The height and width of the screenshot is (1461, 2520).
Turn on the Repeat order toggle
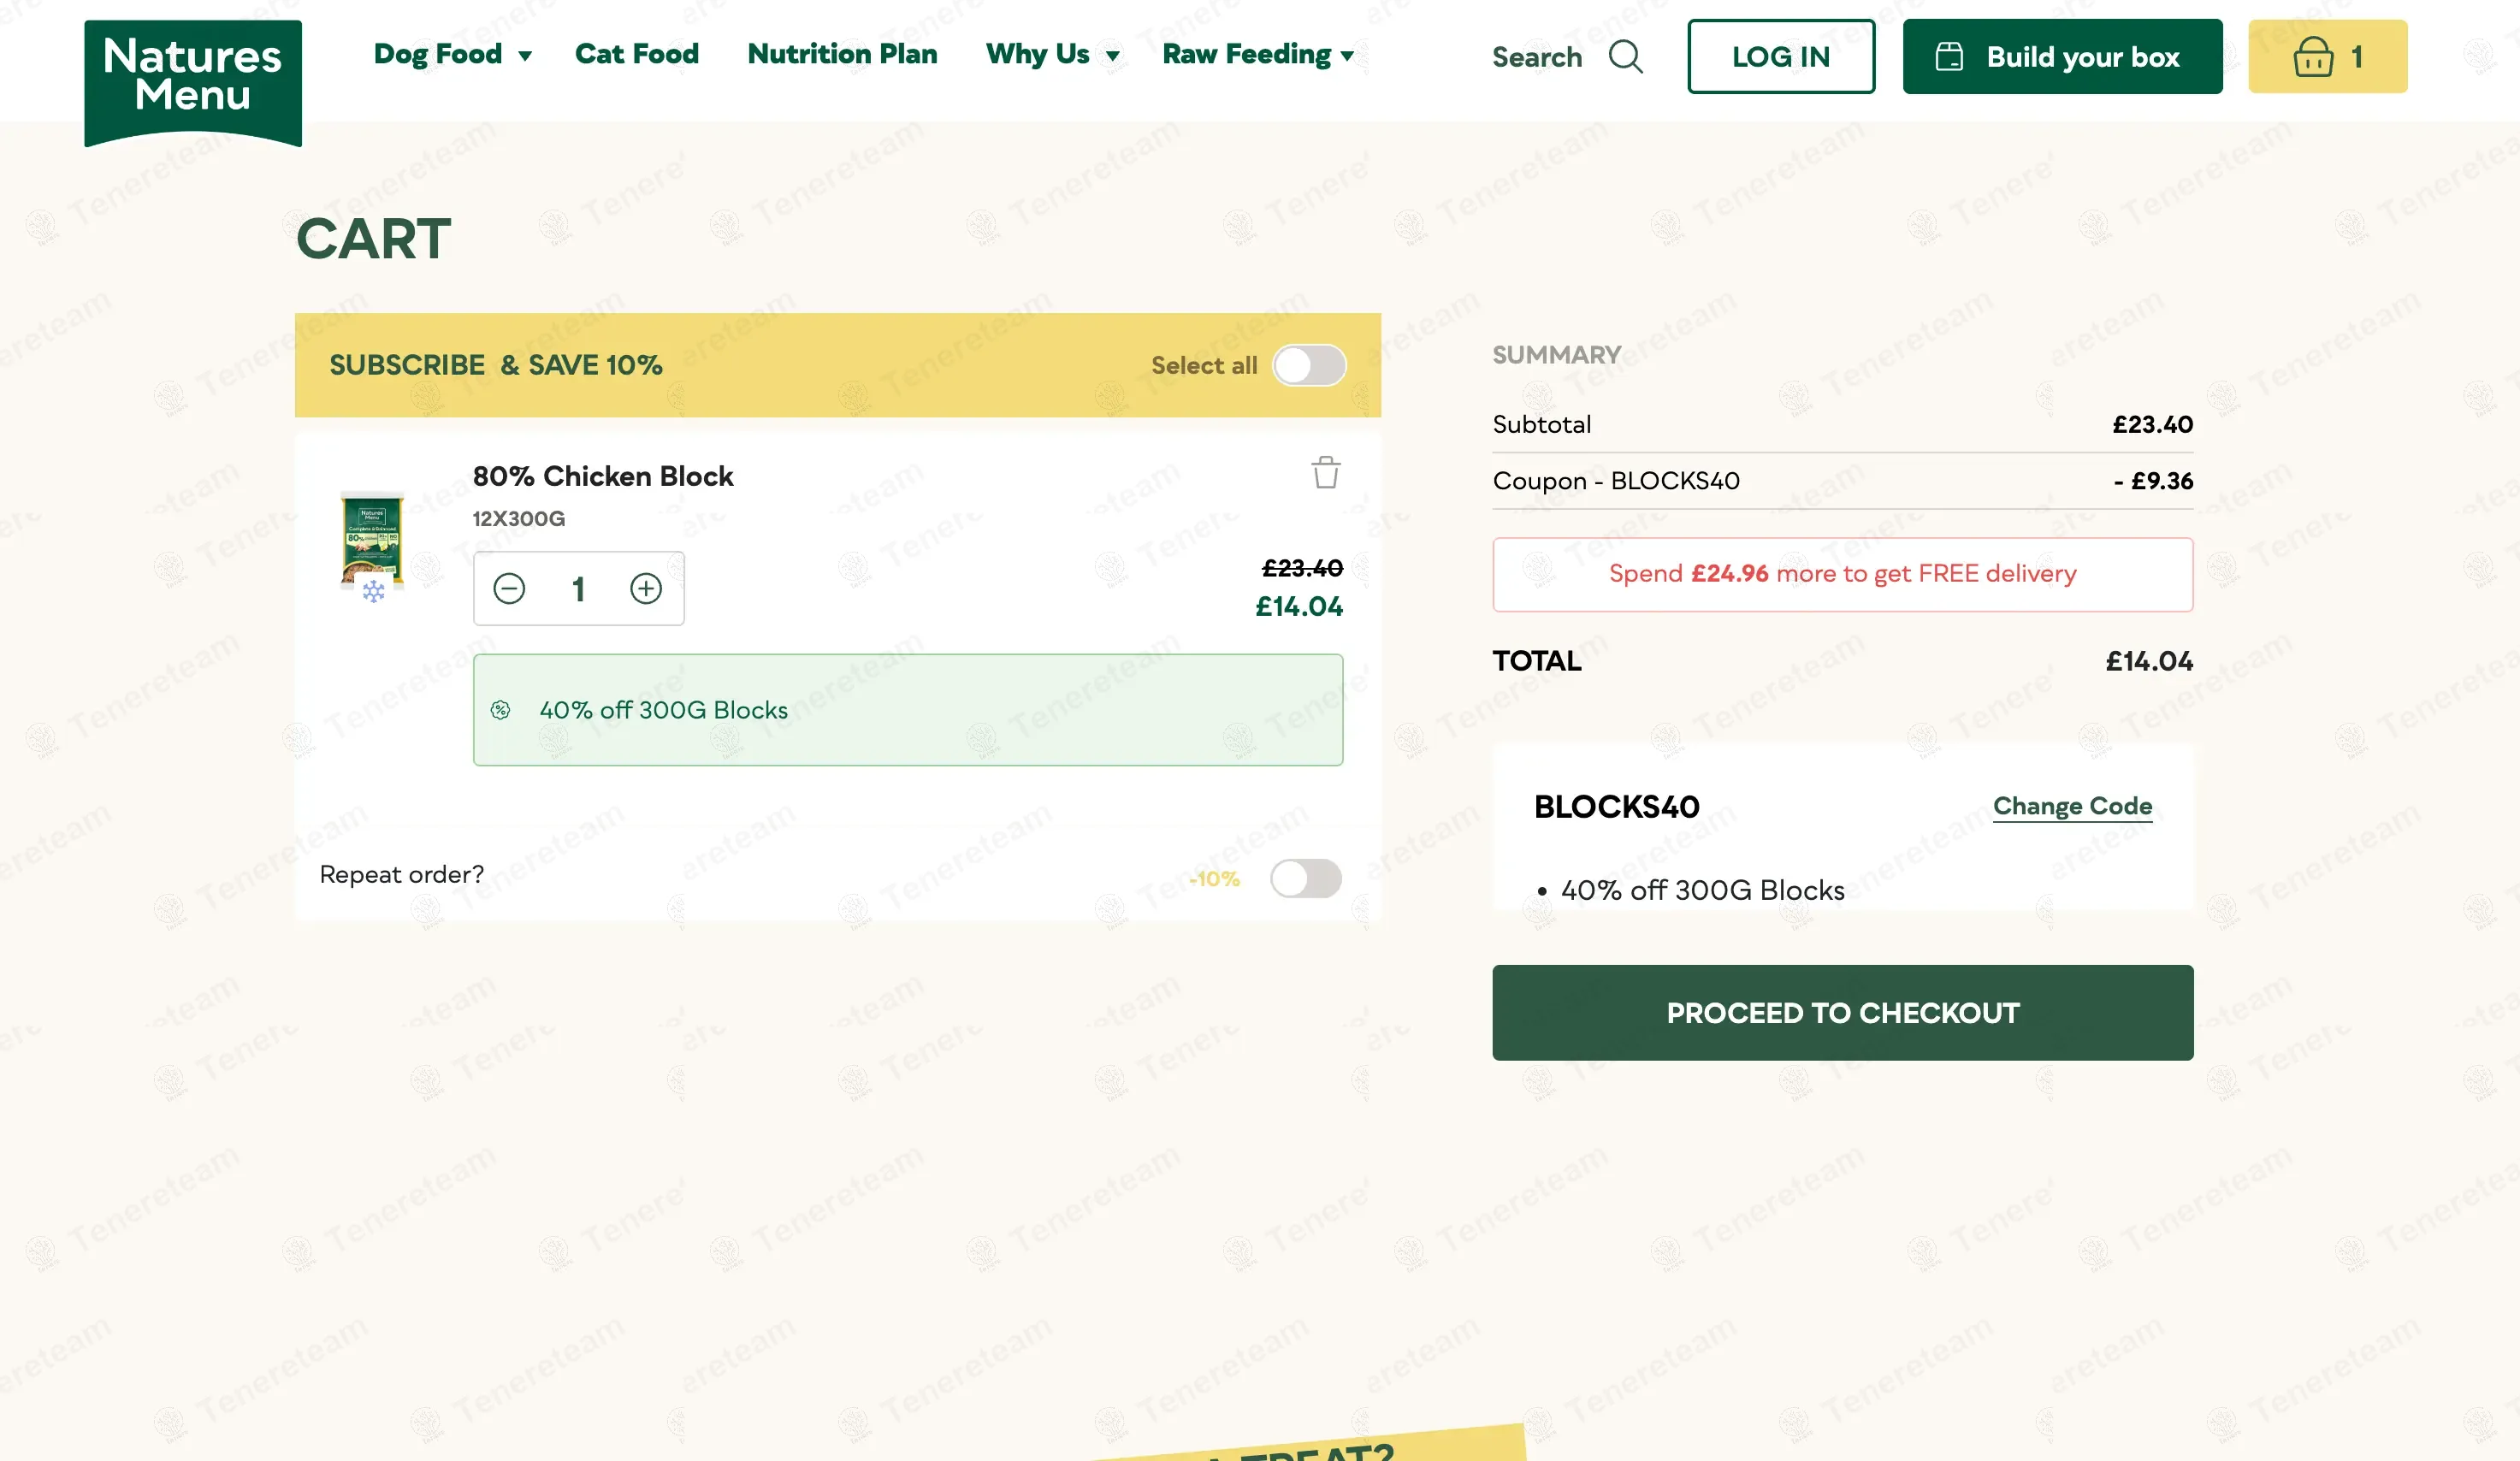[1305, 879]
